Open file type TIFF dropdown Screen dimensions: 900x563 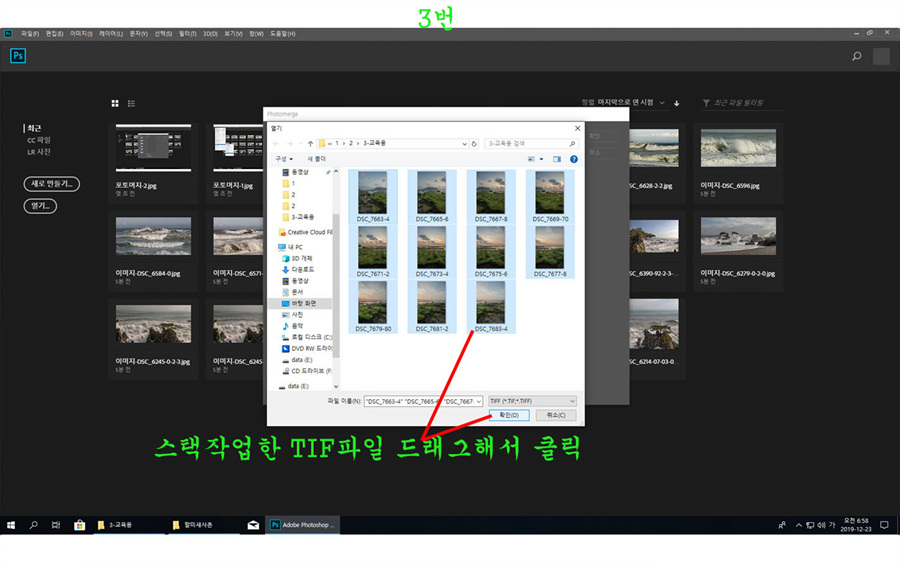532,401
